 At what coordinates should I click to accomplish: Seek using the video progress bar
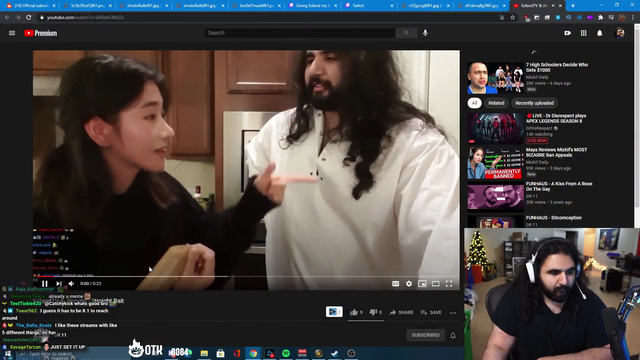246,276
